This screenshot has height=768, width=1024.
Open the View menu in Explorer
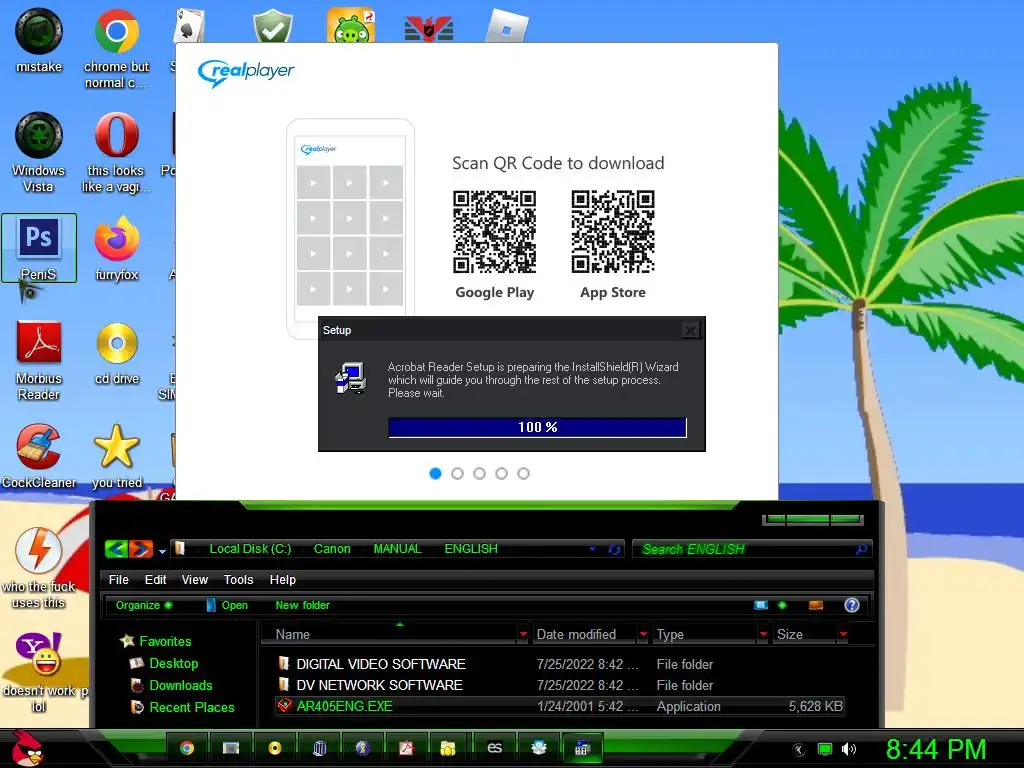point(195,579)
